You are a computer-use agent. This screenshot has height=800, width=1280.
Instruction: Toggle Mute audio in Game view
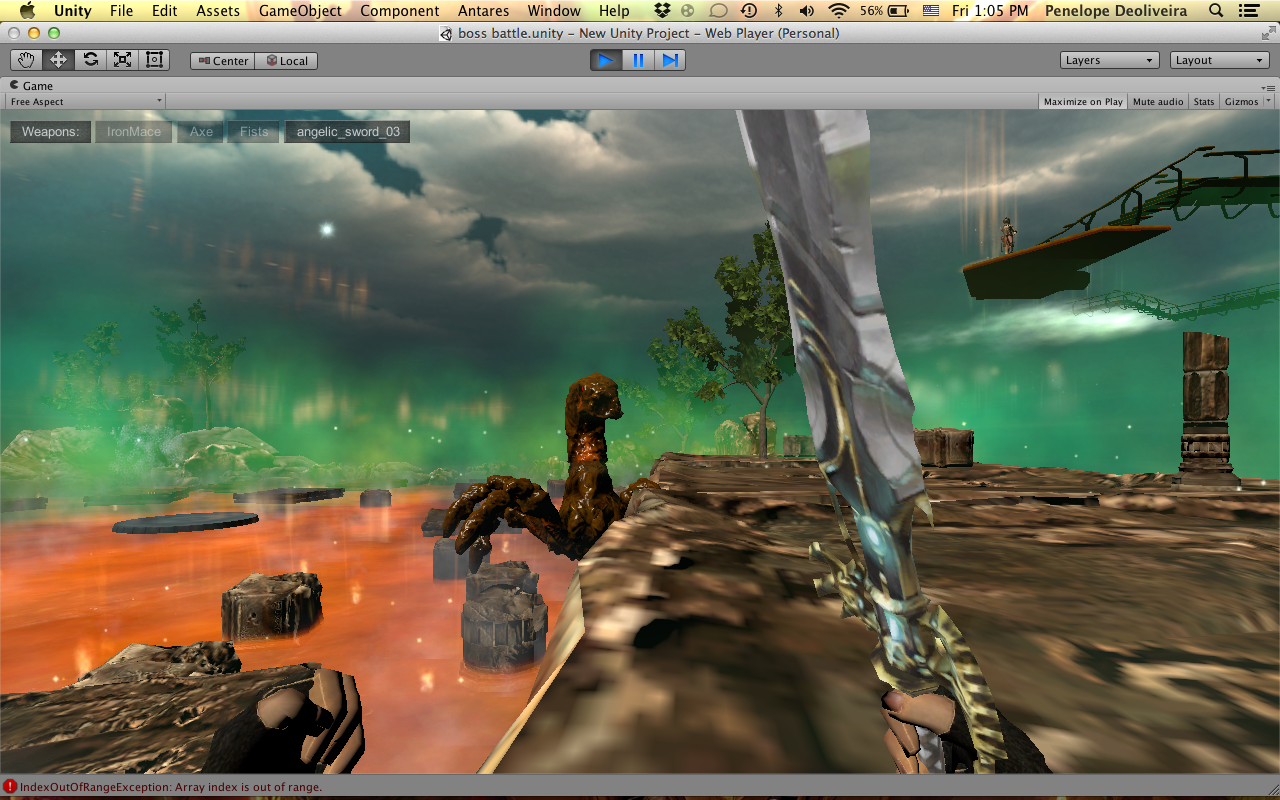(x=1158, y=102)
